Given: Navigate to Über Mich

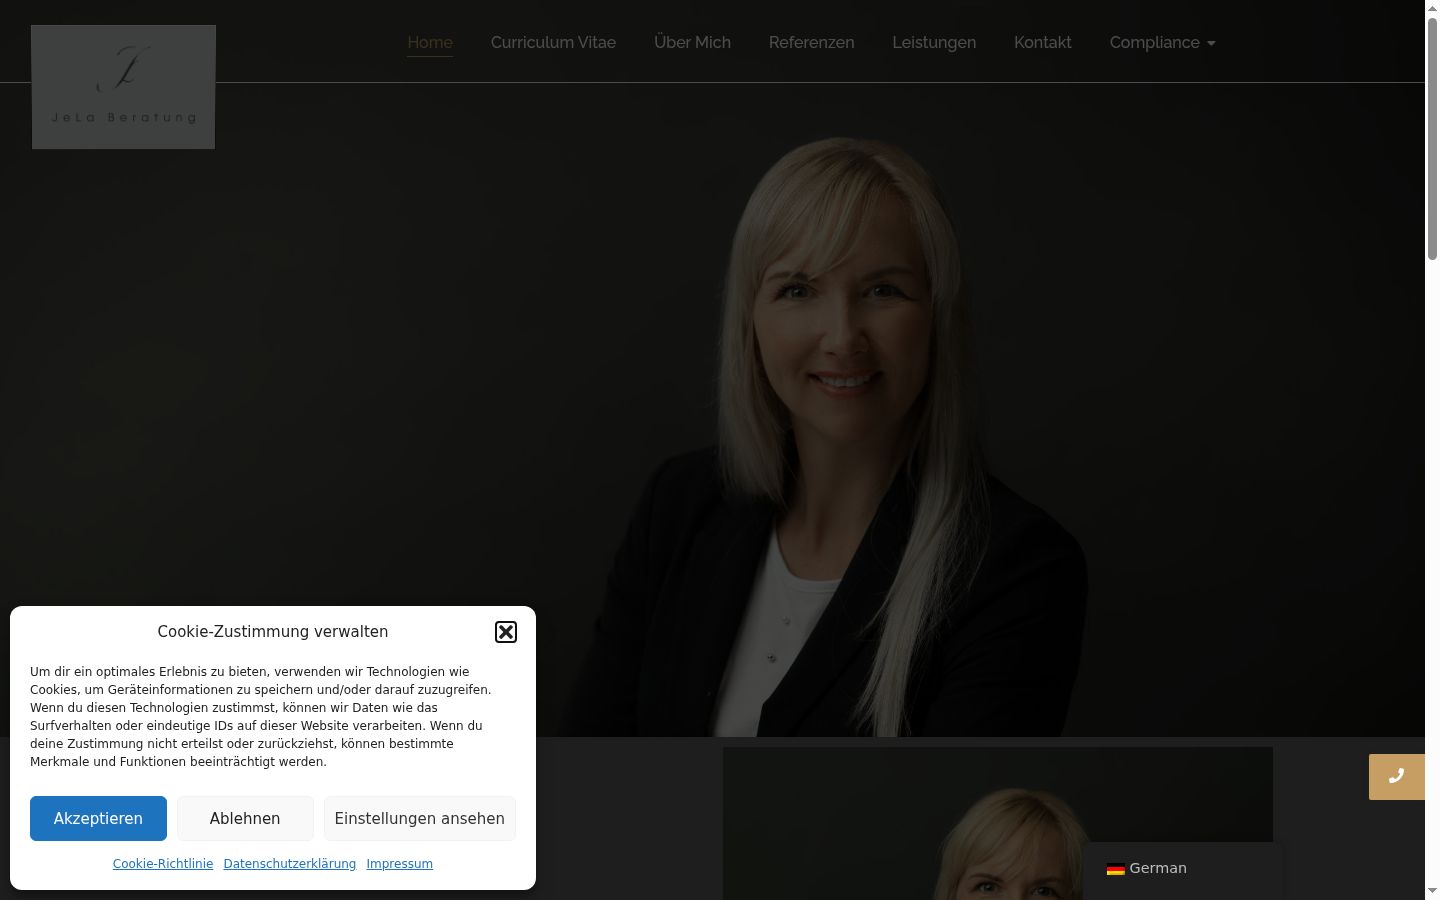Looking at the screenshot, I should [692, 42].
